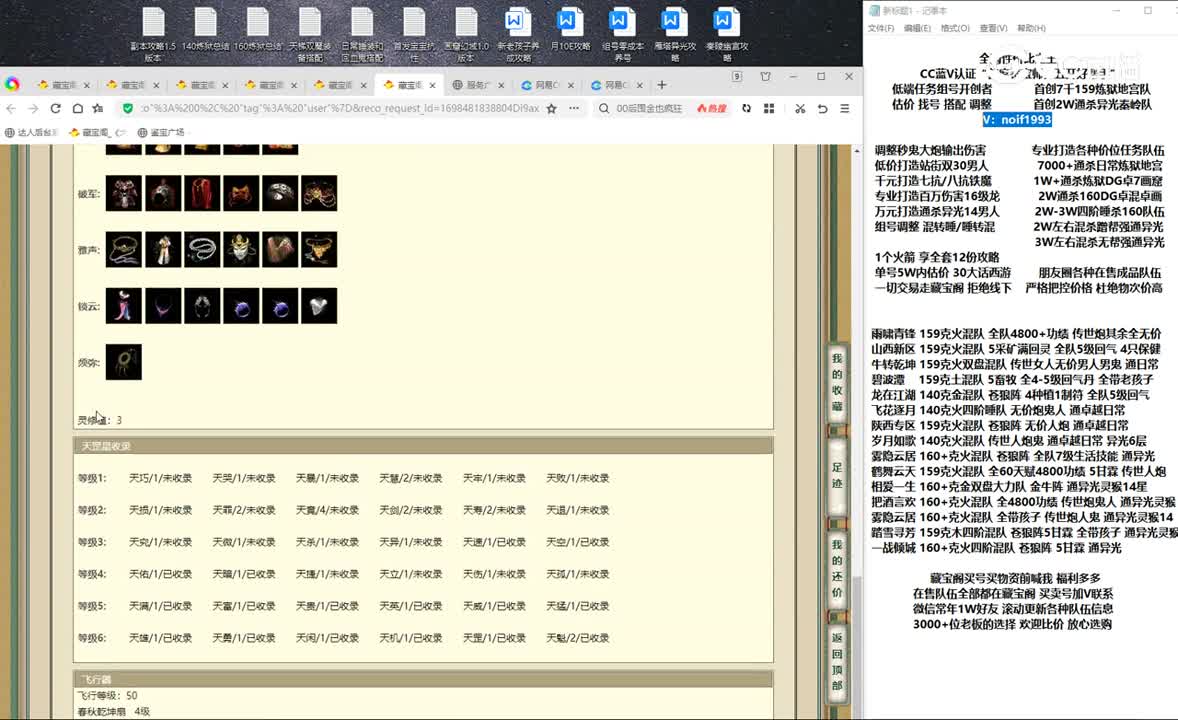Click the extensions grid icon
Viewport: 1178px width, 720px height.
[x=769, y=108]
